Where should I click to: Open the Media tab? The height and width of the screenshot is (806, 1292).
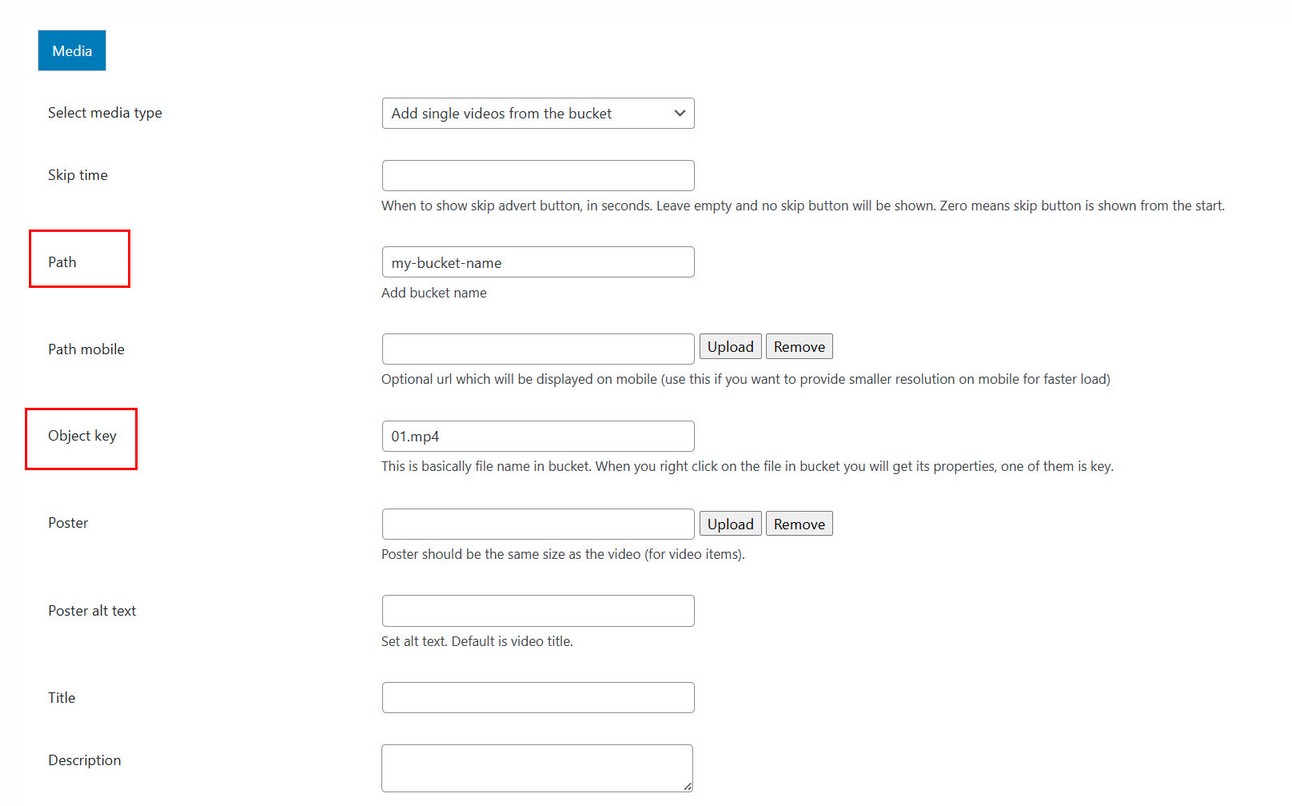click(72, 51)
